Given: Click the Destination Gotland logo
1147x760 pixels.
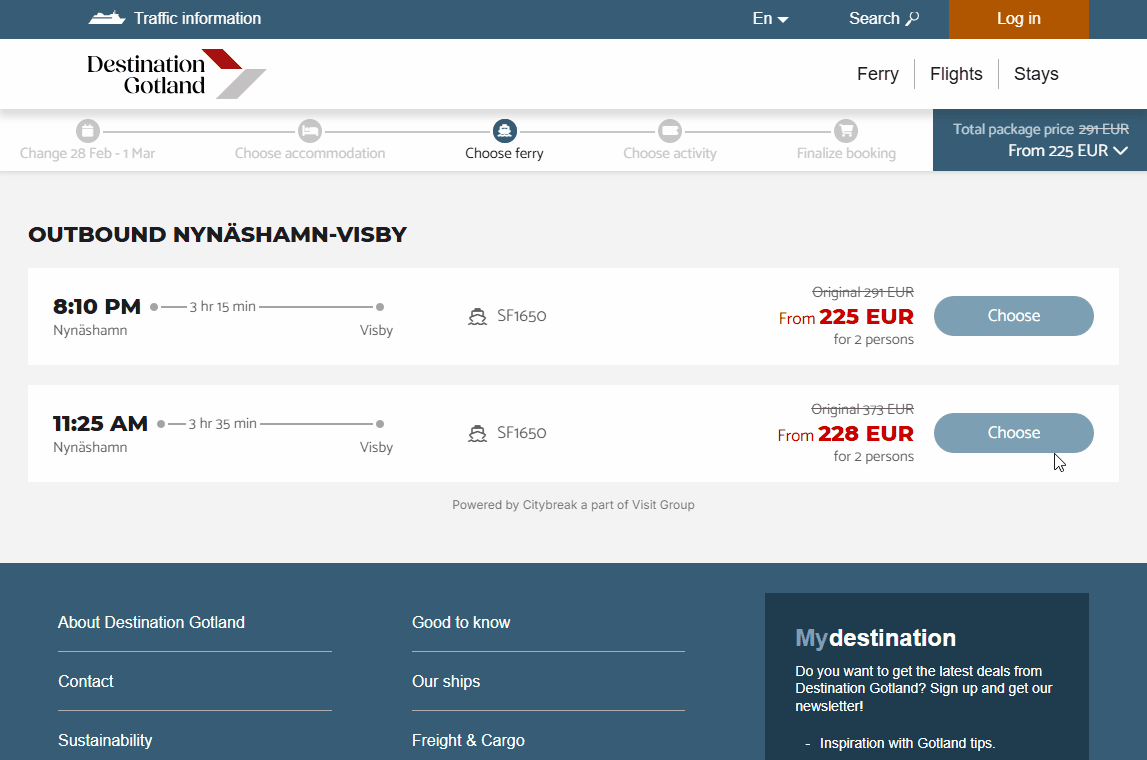Looking at the screenshot, I should 176,74.
